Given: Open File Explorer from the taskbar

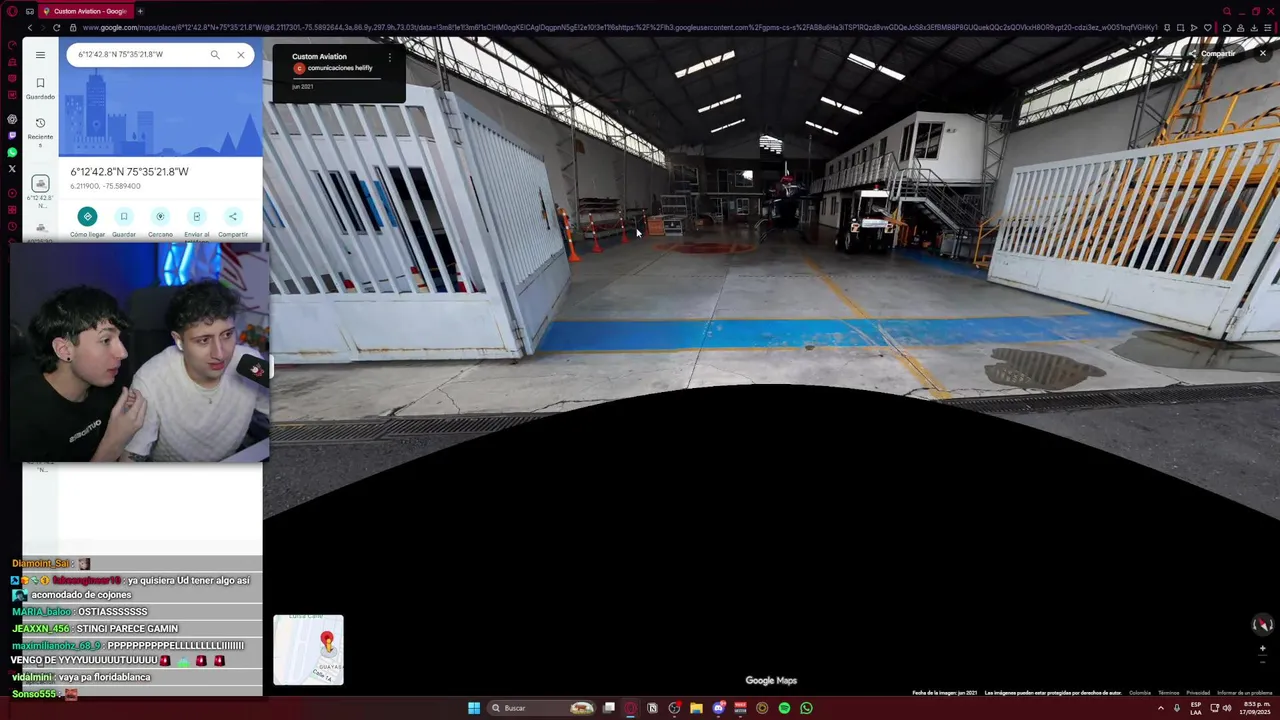Looking at the screenshot, I should (x=696, y=708).
